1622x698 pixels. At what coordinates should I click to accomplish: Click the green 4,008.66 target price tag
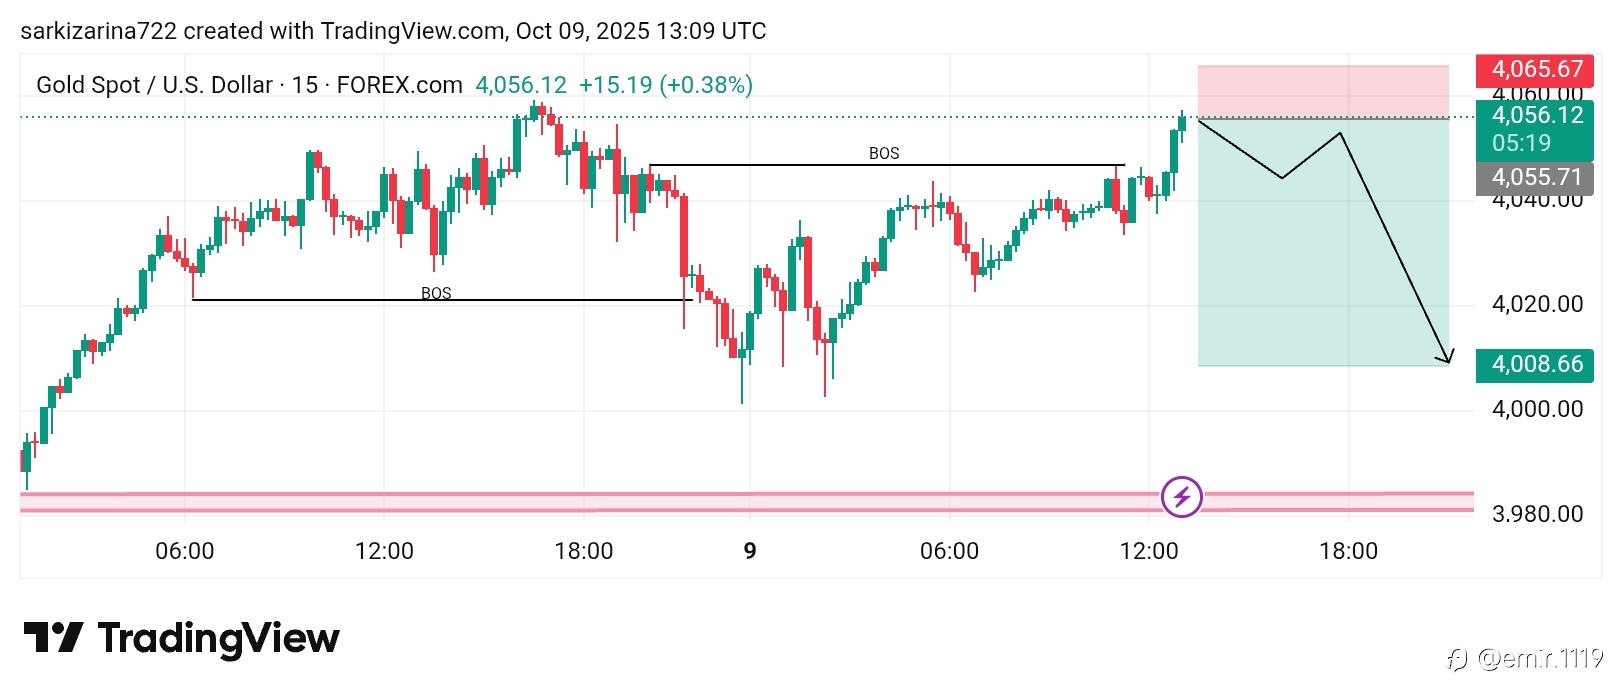pyautogui.click(x=1535, y=364)
